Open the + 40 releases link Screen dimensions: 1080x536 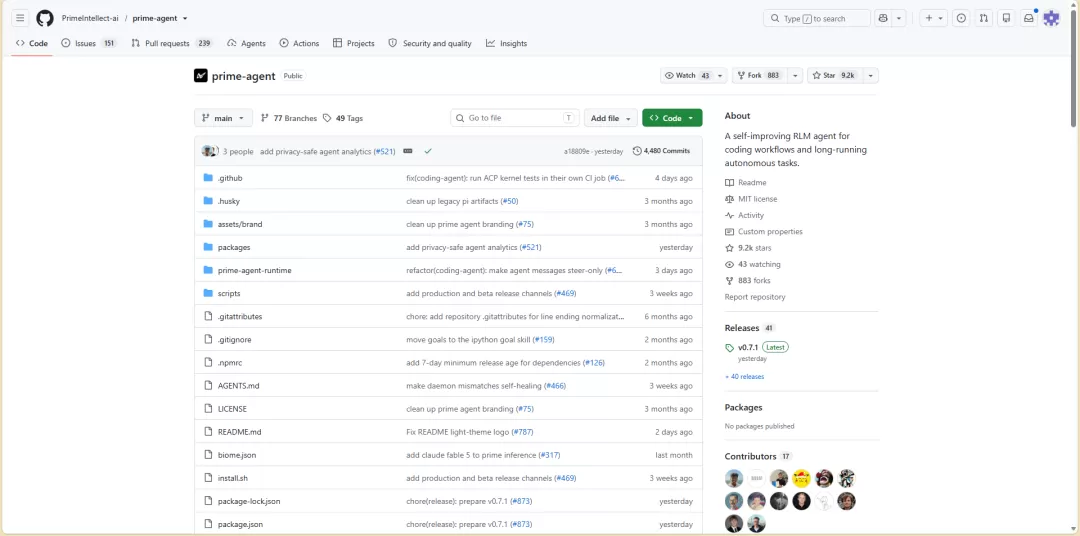744,377
